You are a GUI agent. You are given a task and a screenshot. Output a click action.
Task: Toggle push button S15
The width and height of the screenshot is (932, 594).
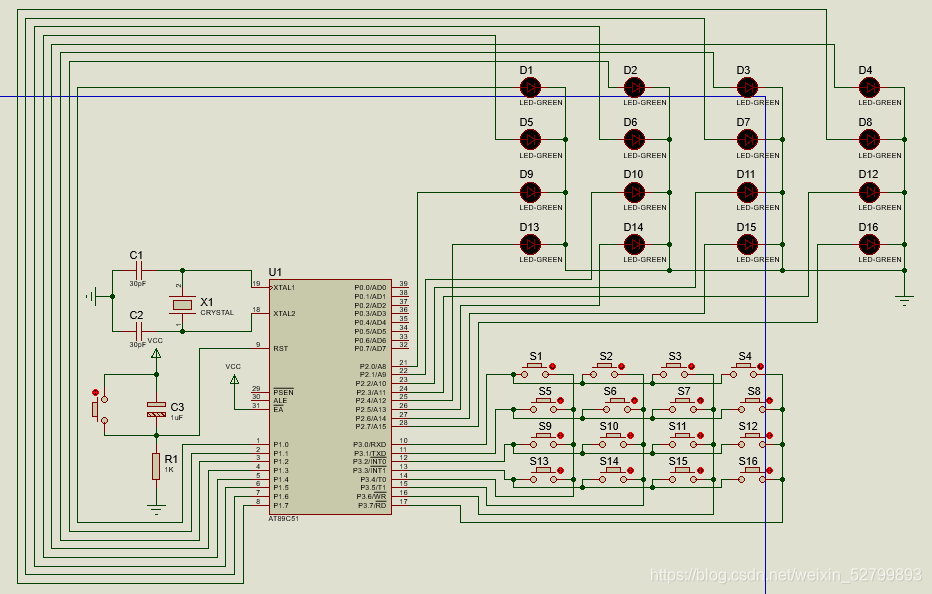tap(684, 476)
